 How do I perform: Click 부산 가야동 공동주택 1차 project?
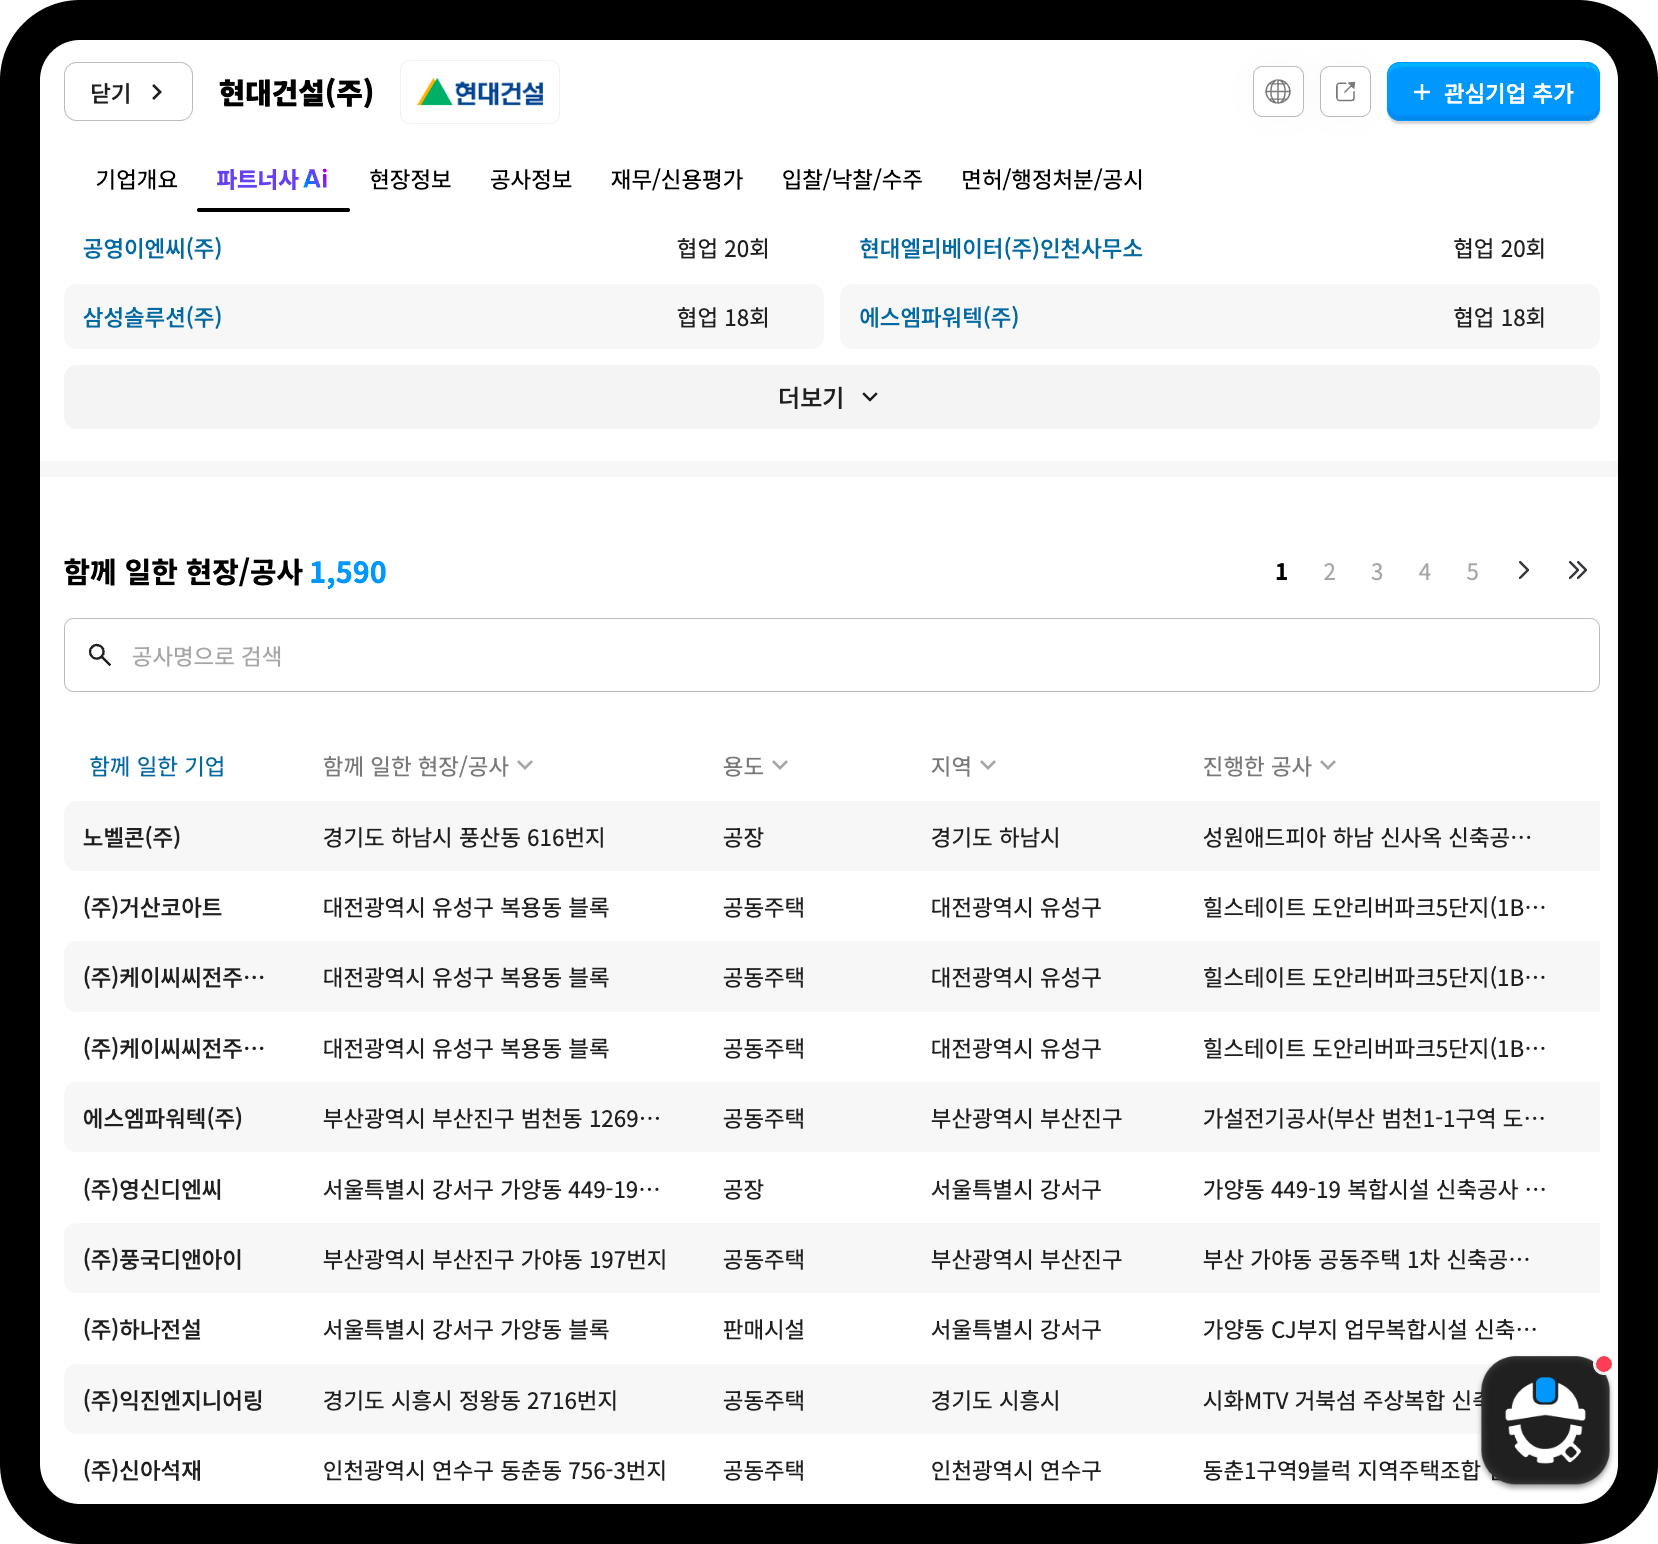pyautogui.click(x=1366, y=1259)
